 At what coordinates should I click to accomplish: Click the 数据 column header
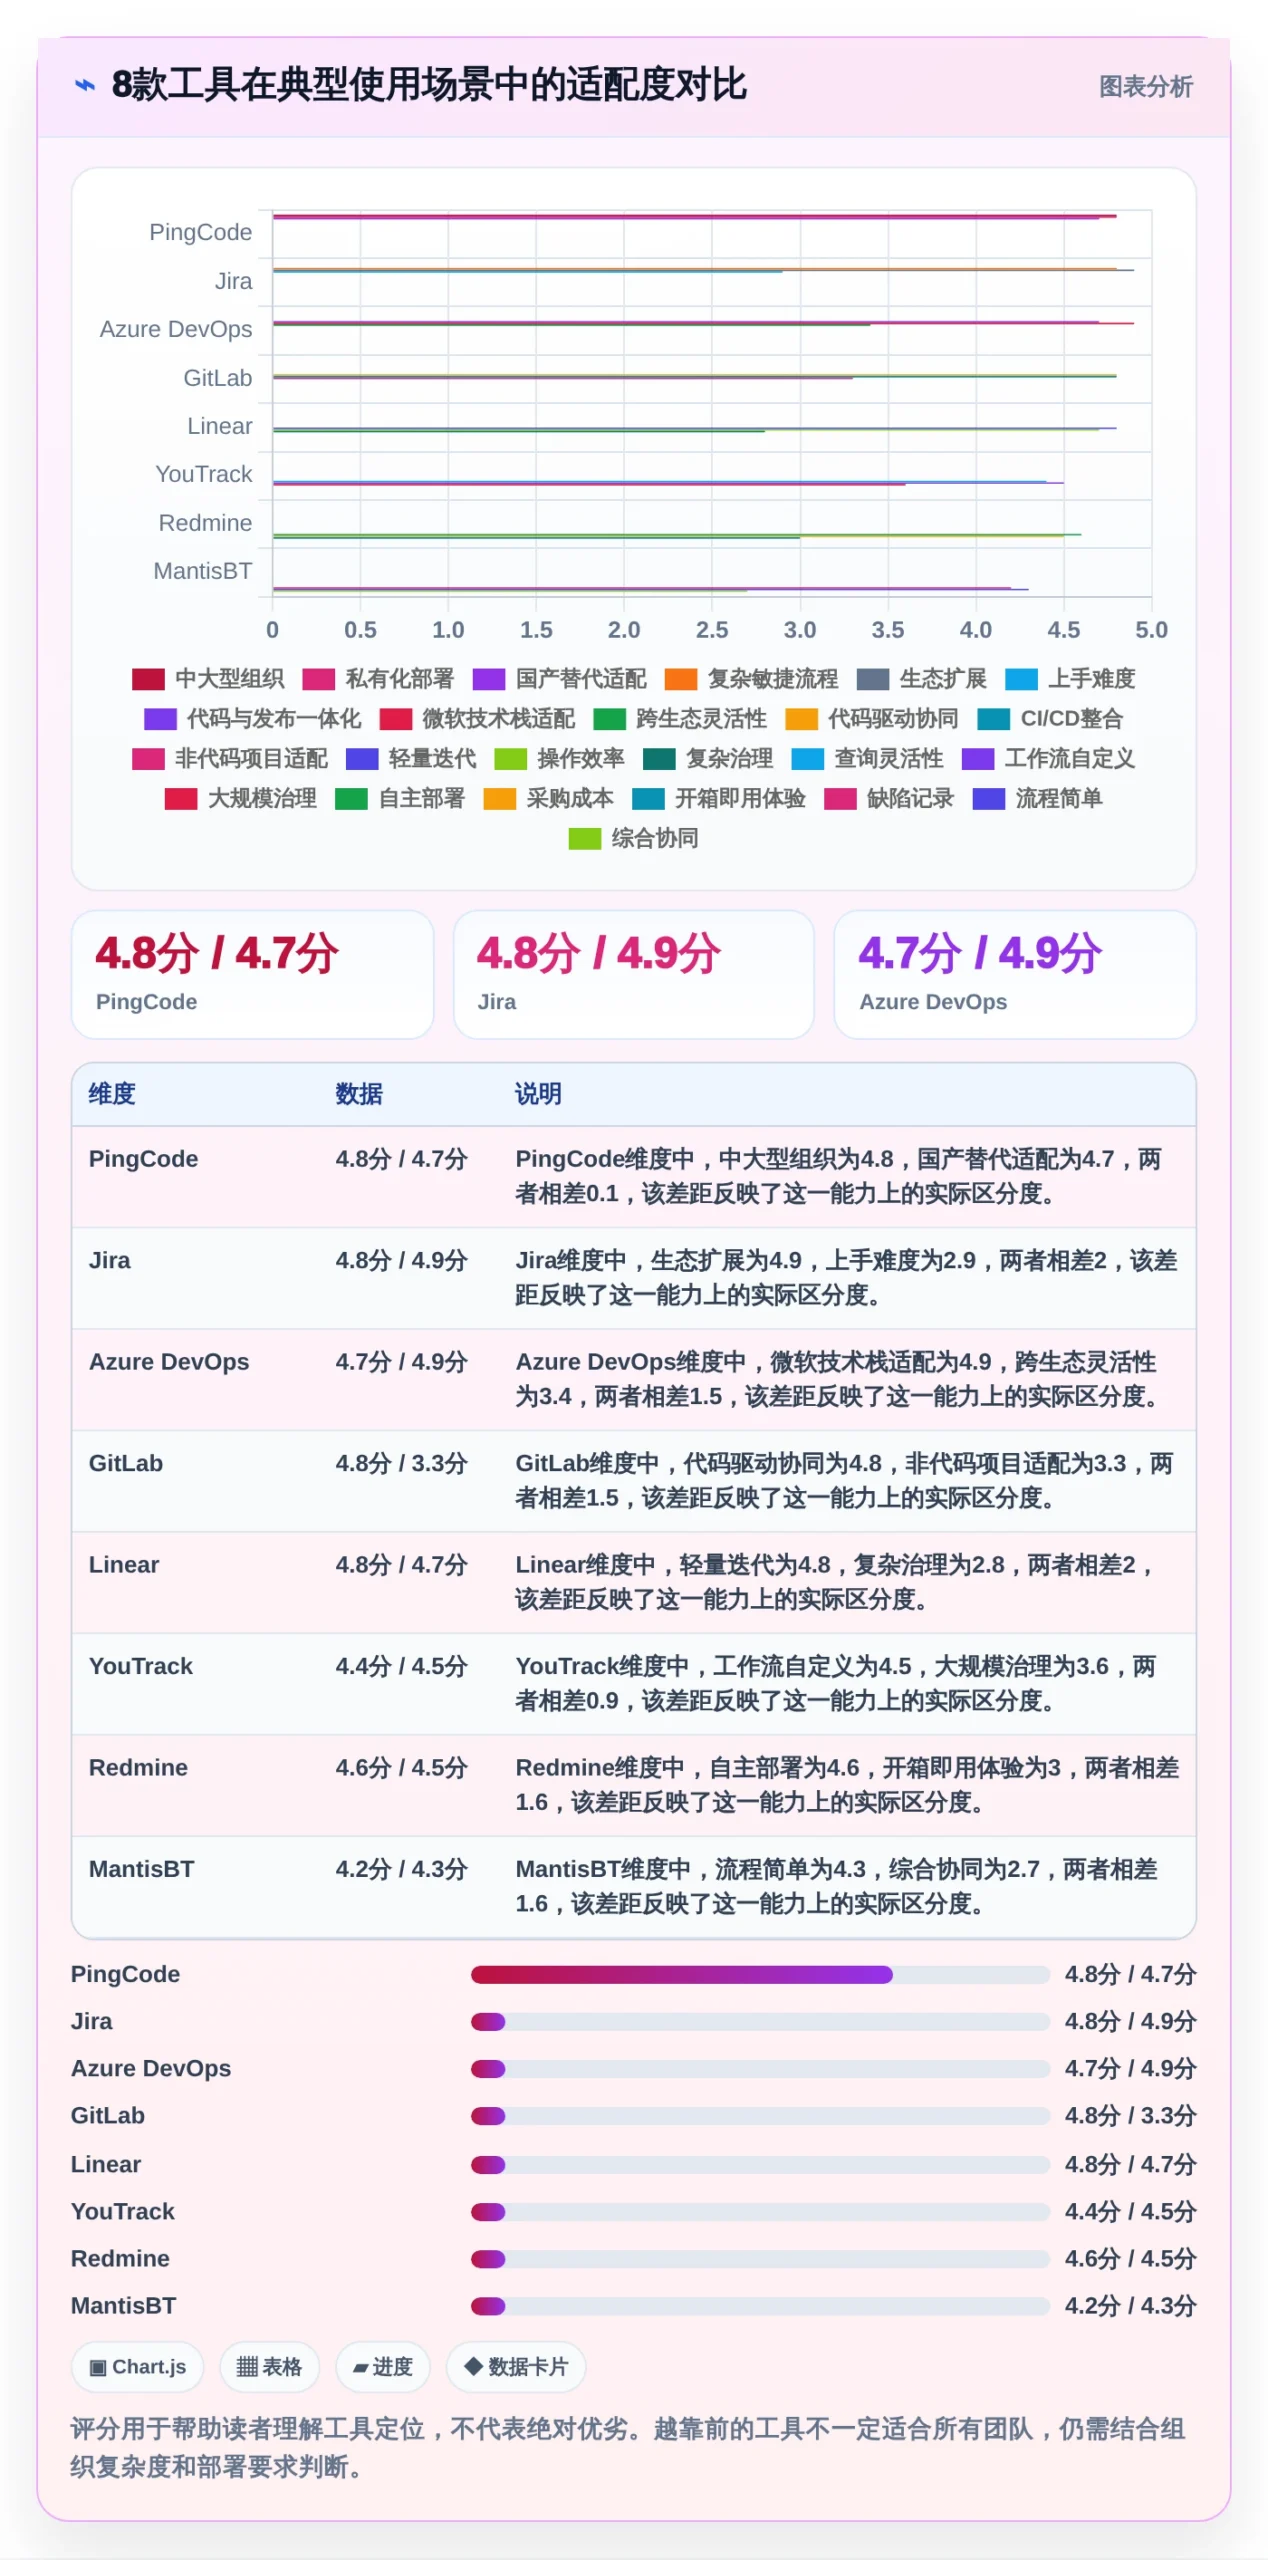[359, 1094]
